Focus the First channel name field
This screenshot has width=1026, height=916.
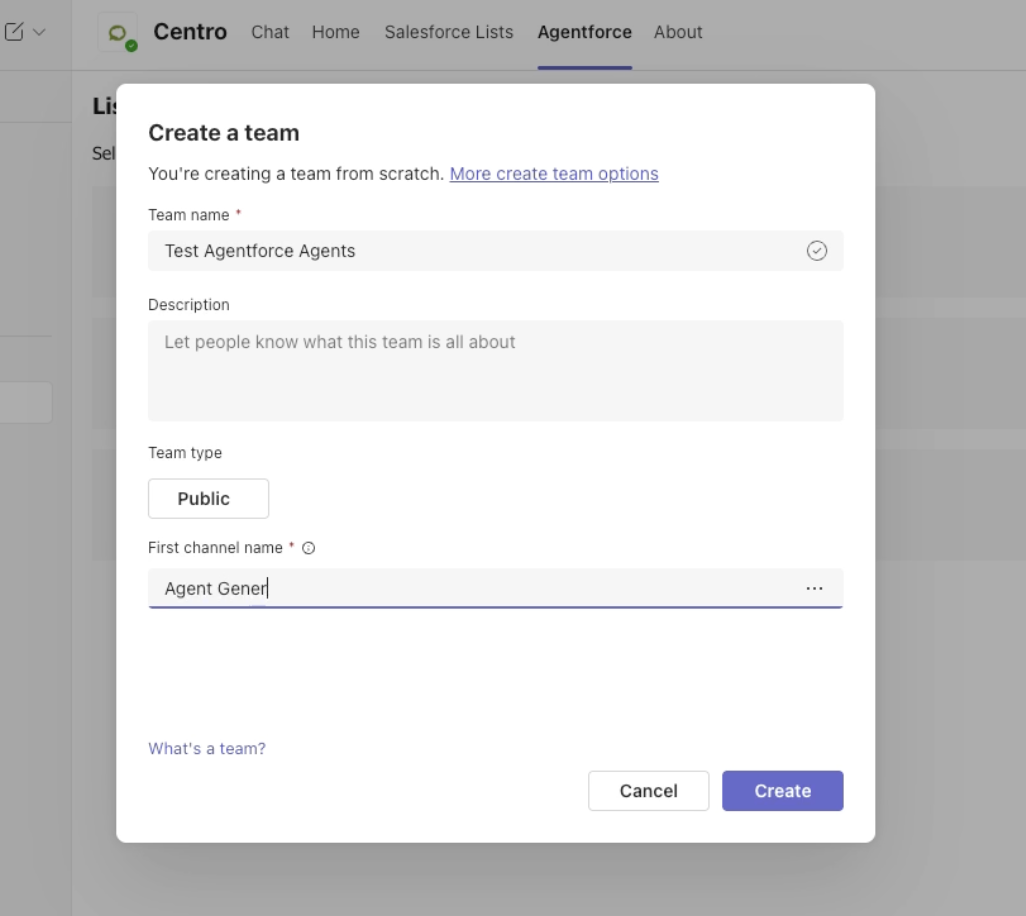coord(495,588)
